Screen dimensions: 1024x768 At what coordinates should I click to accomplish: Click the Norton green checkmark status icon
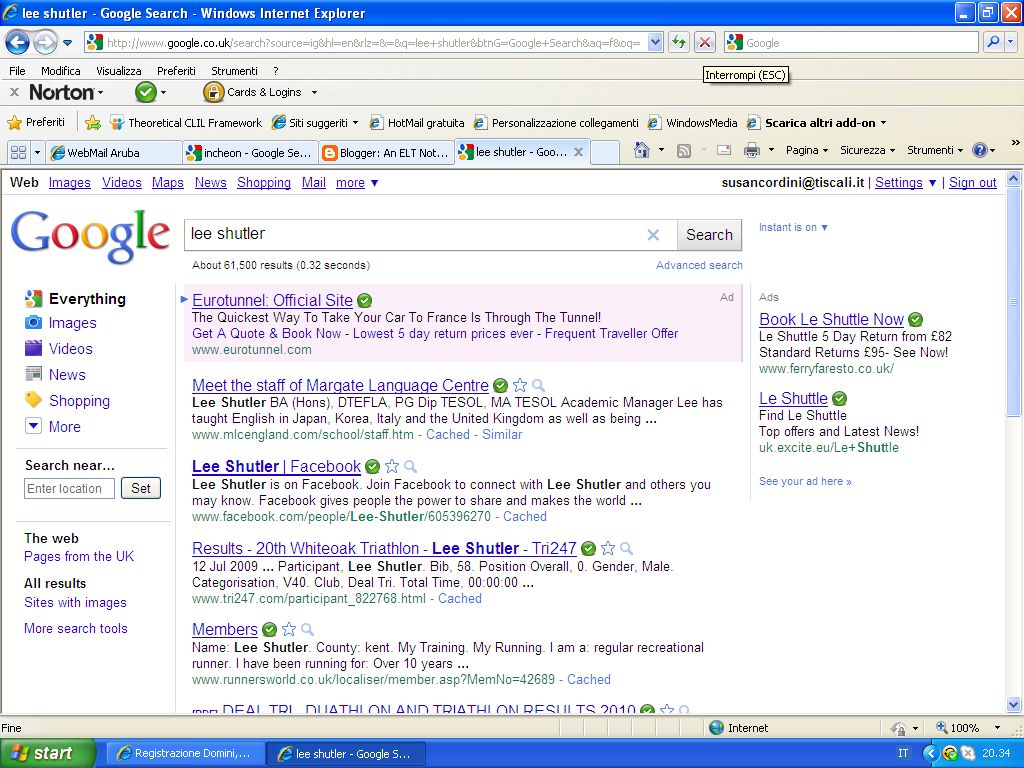tap(146, 92)
